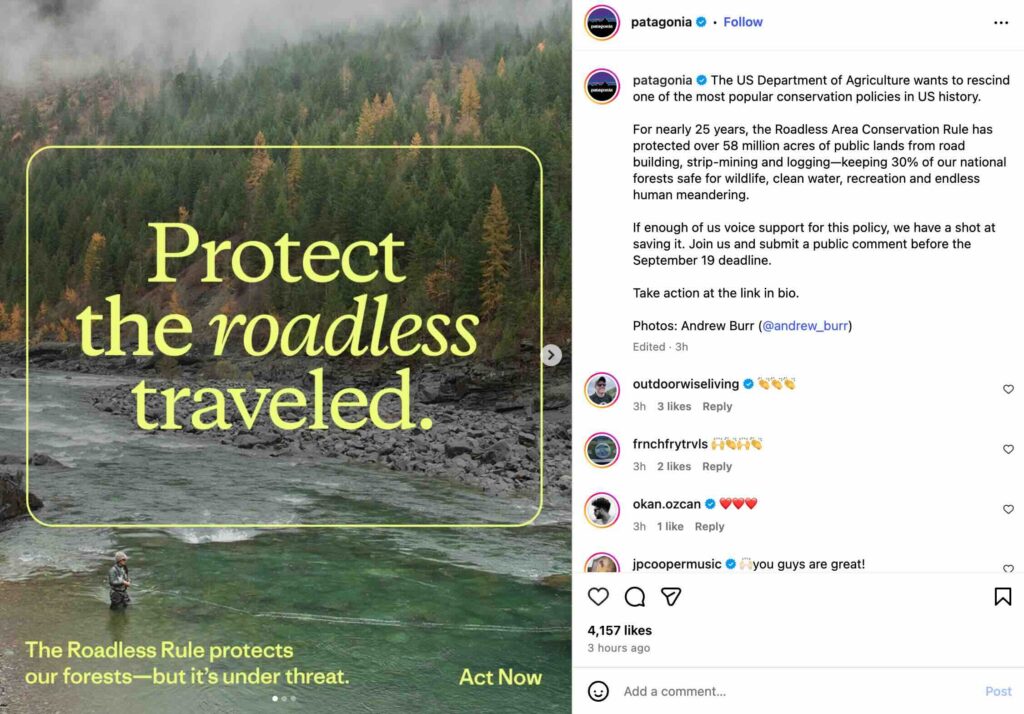The image size is (1024, 714).
Task: Reply to okan.ozcan's comment
Action: [709, 527]
